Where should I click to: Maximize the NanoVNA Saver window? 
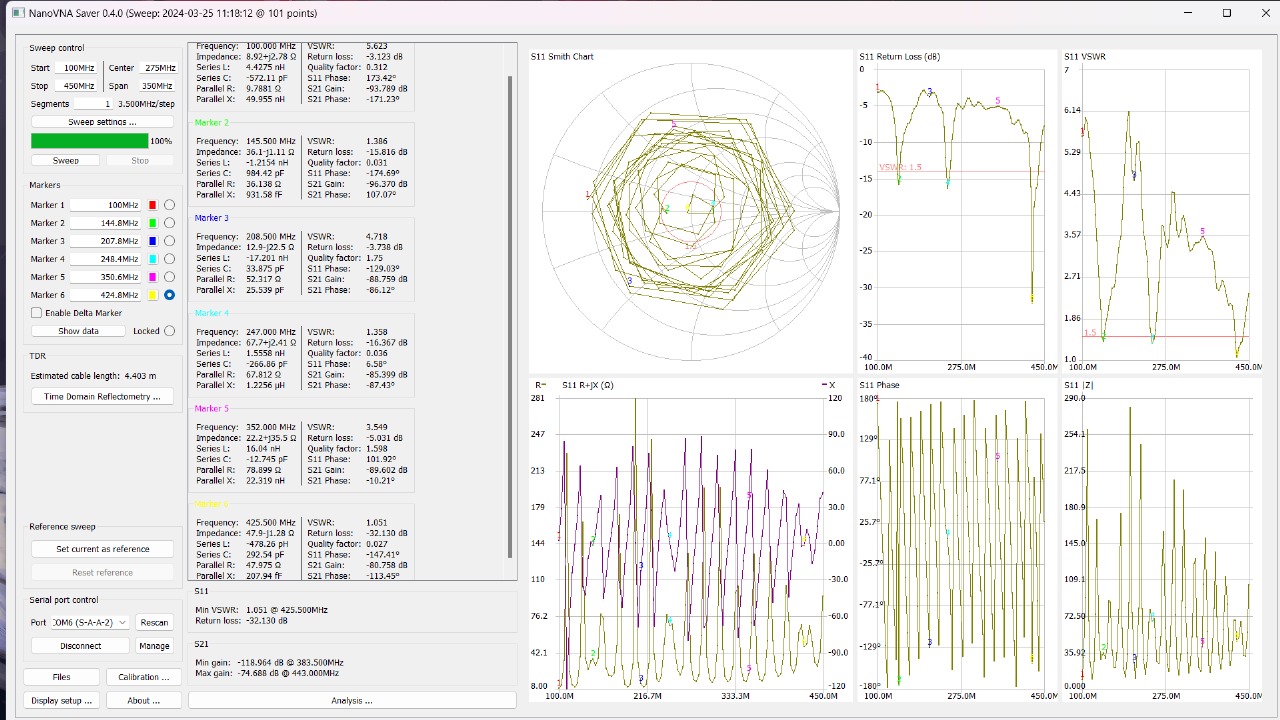1227,13
